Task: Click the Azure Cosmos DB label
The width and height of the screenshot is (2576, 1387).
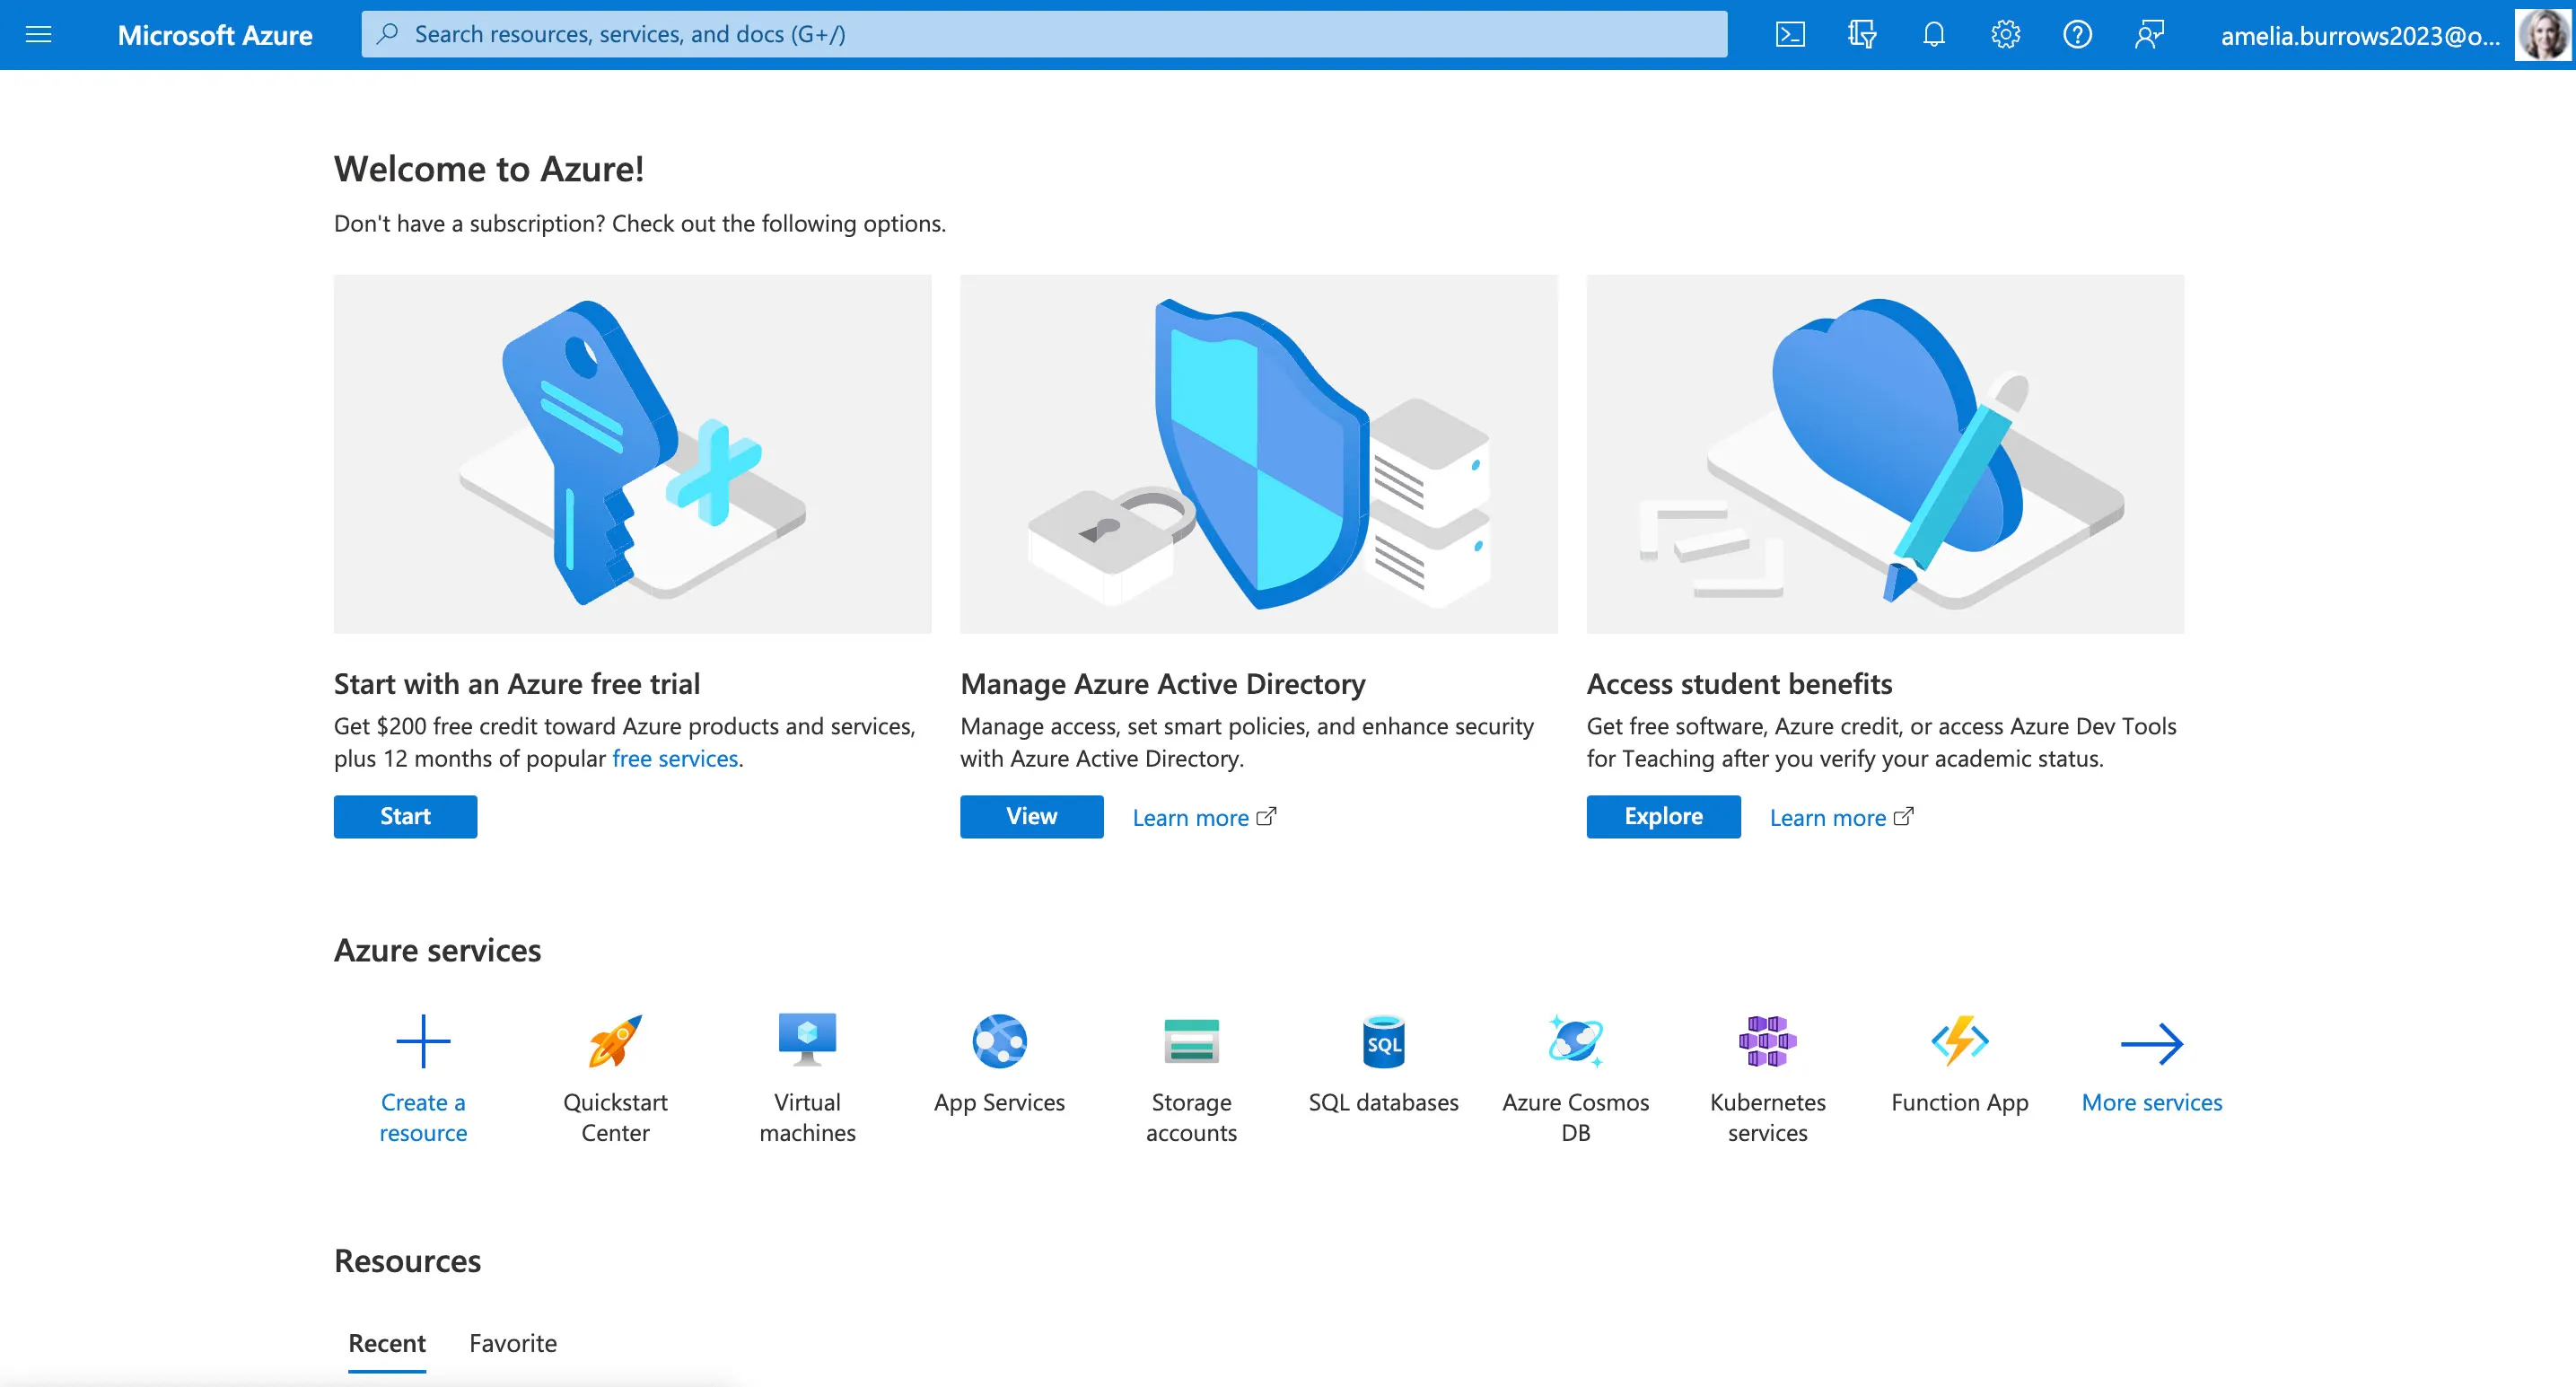Action: (x=1575, y=1117)
